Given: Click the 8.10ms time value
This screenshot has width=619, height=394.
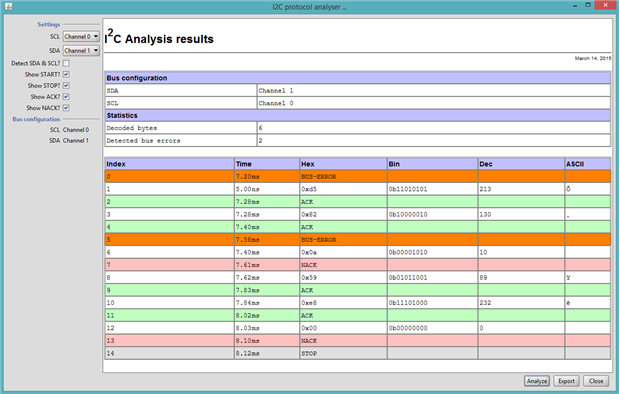Looking at the screenshot, I should pos(248,341).
